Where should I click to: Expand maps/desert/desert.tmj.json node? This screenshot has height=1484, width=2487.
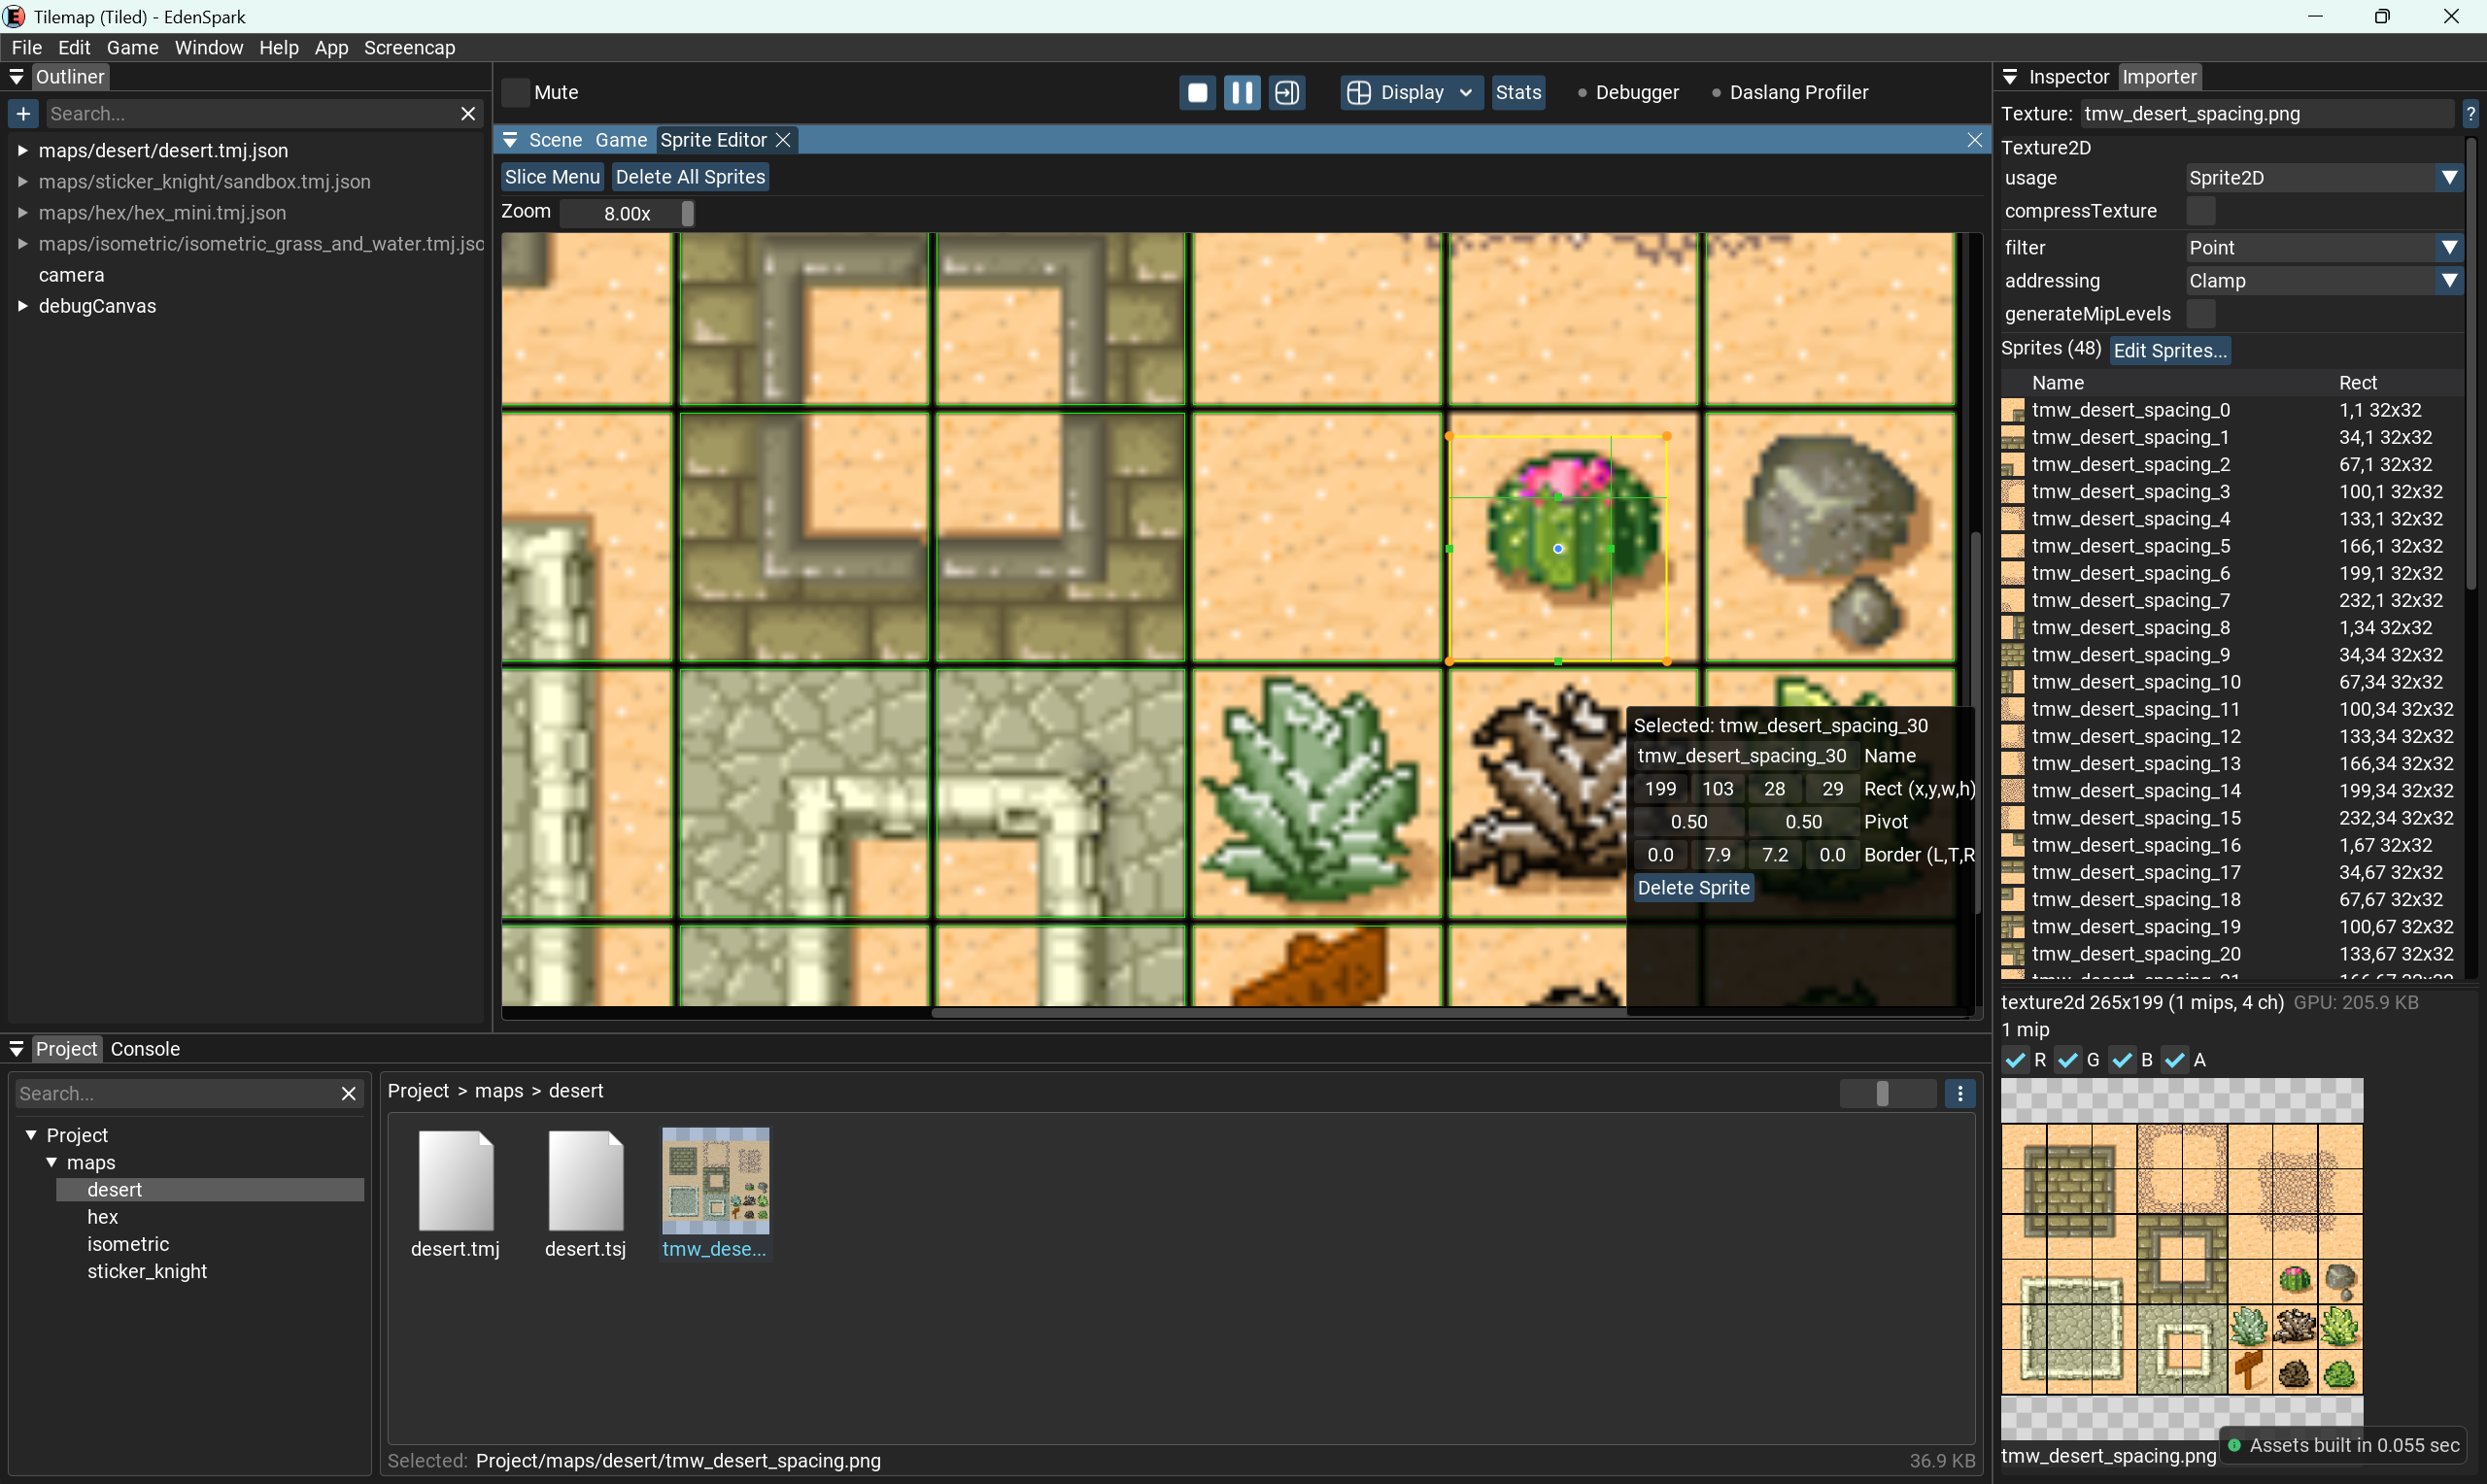[22, 151]
